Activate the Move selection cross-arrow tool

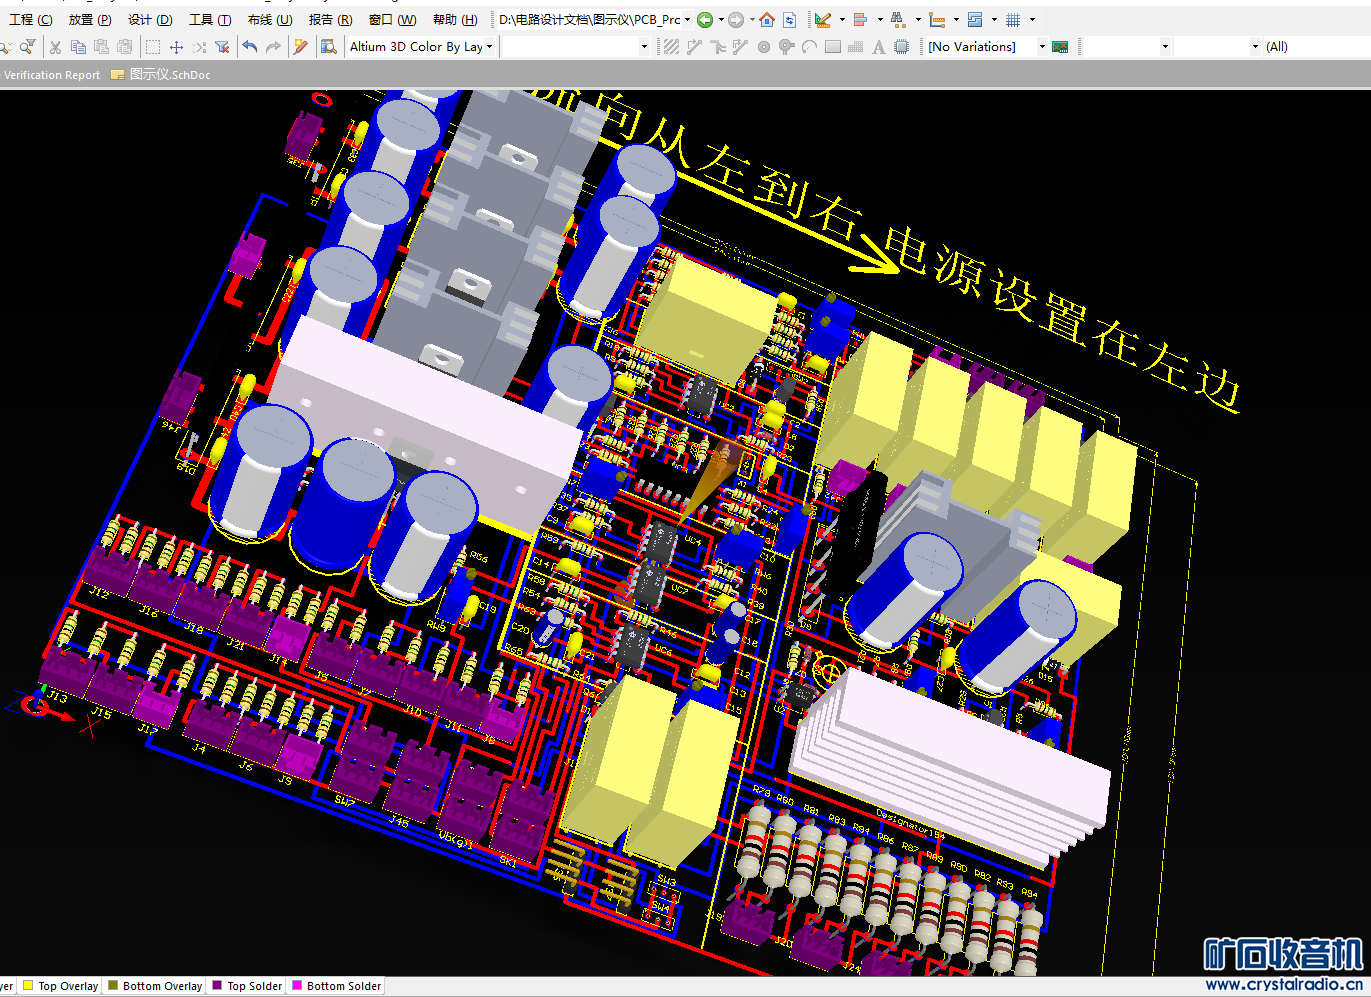click(x=176, y=47)
